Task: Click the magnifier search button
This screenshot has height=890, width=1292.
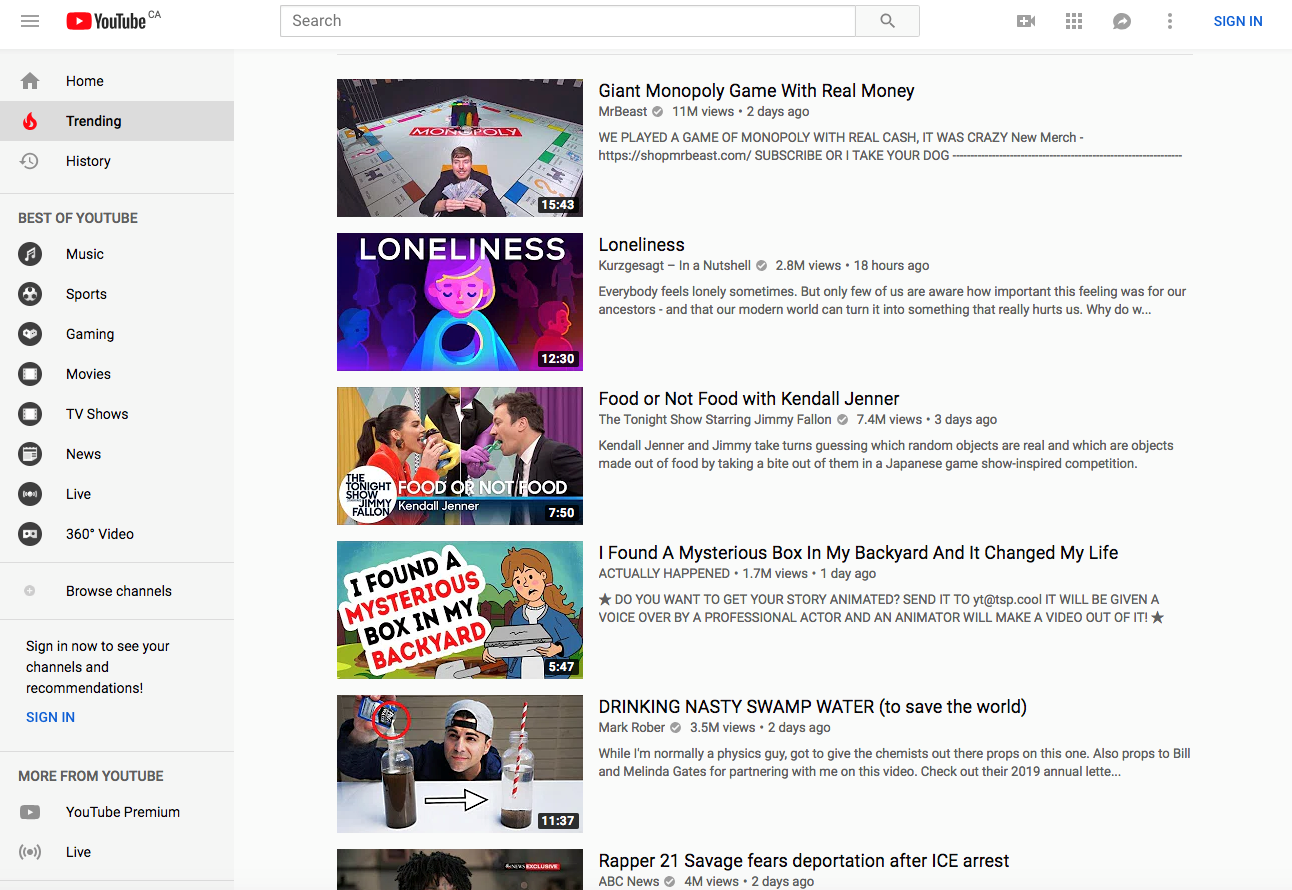Action: point(887,21)
